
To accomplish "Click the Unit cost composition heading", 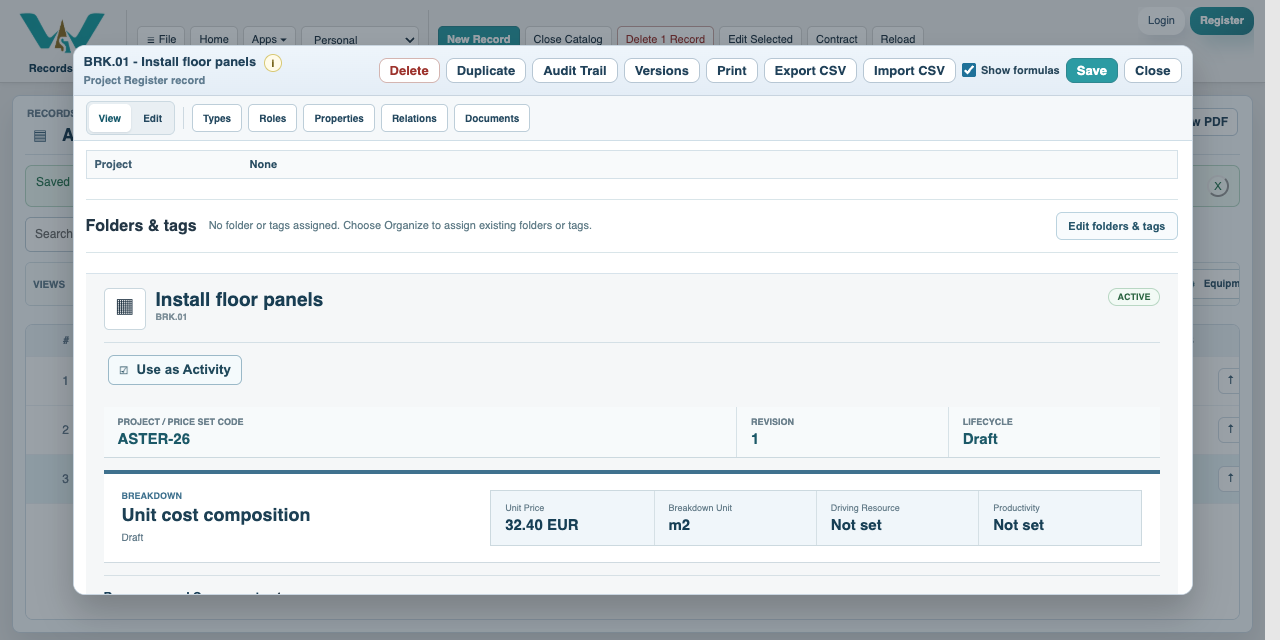I will click(216, 515).
